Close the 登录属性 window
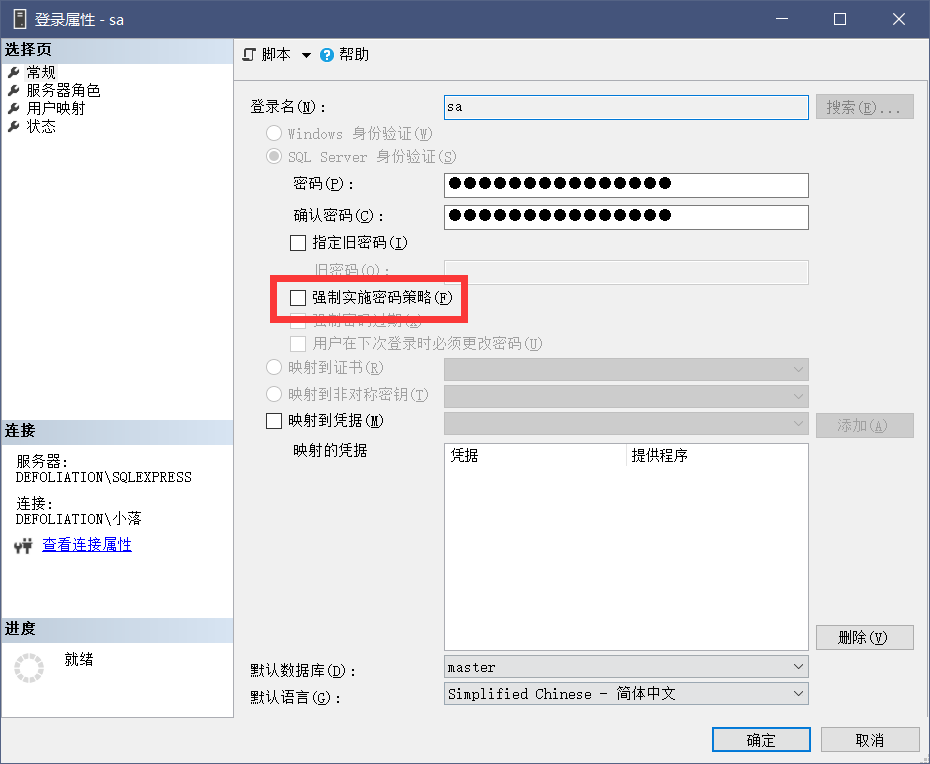This screenshot has width=930, height=764. coord(899,19)
